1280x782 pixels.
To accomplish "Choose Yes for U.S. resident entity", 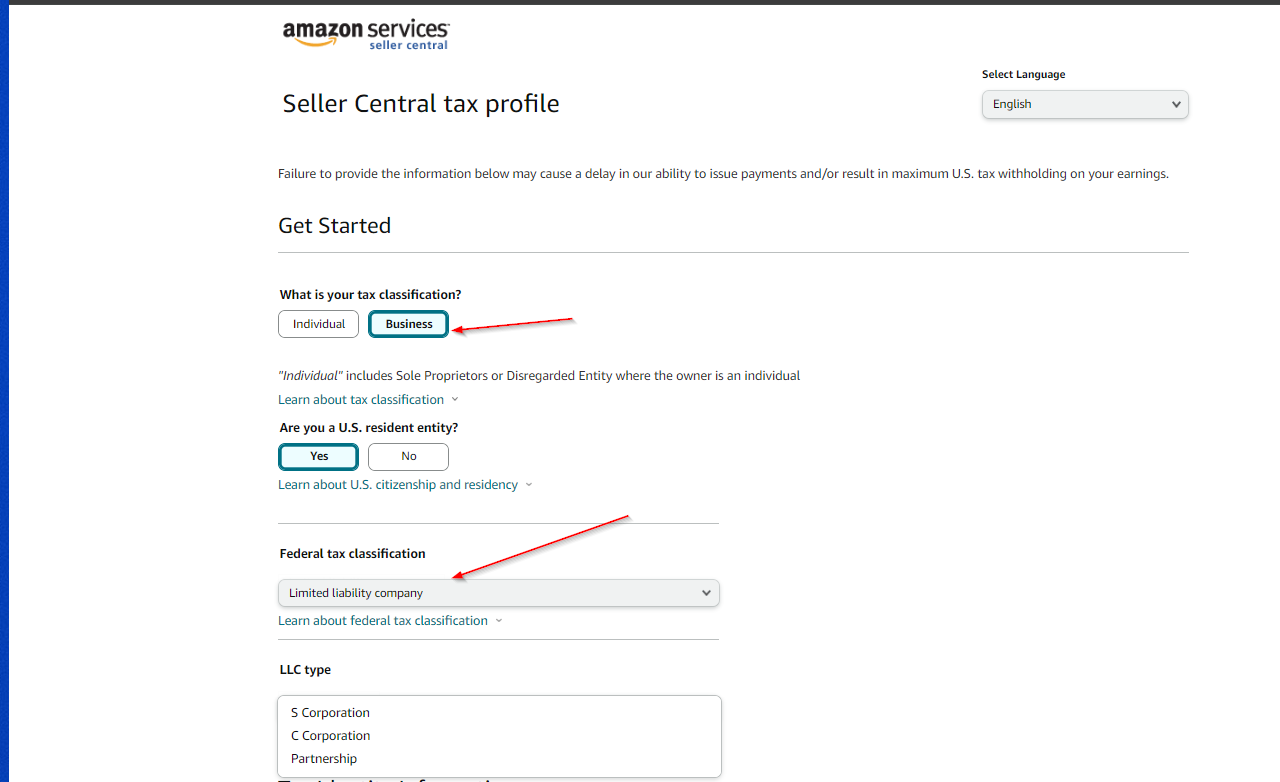I will tap(318, 456).
